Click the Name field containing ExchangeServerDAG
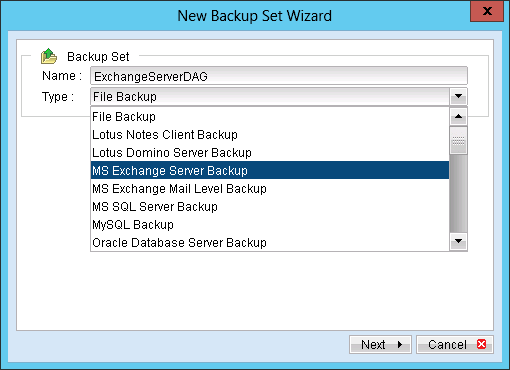Screen dimensions: 510x370 click(x=279, y=76)
